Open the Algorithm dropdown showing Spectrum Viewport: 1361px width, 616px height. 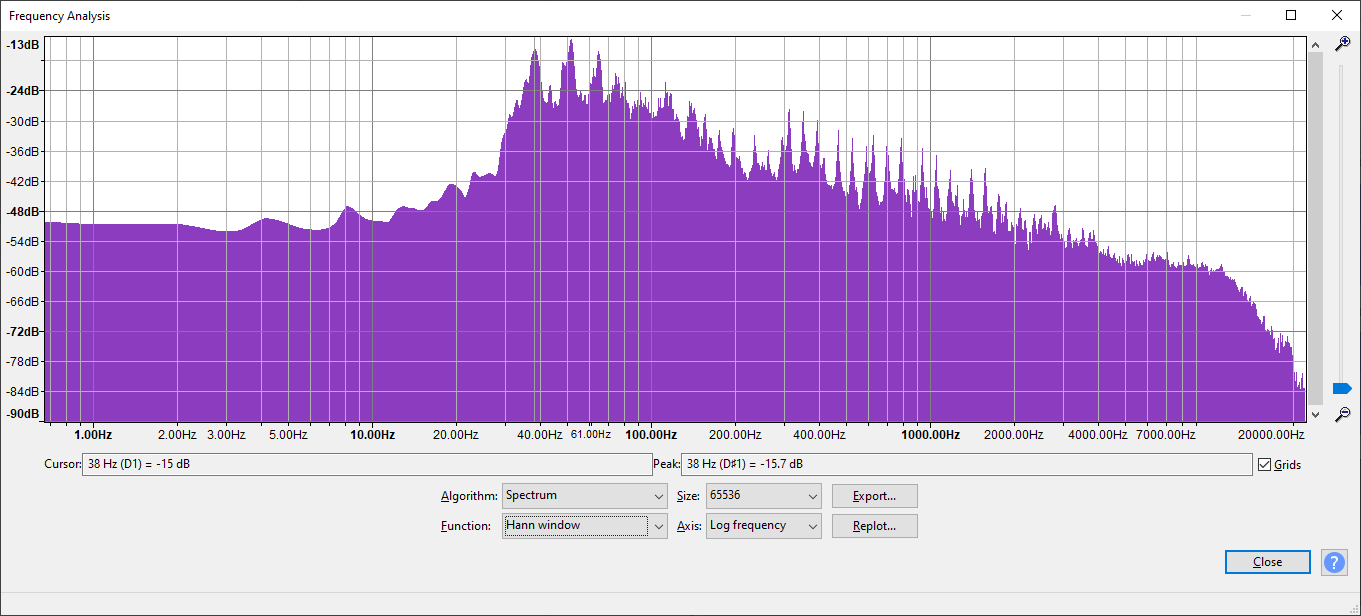click(x=584, y=496)
